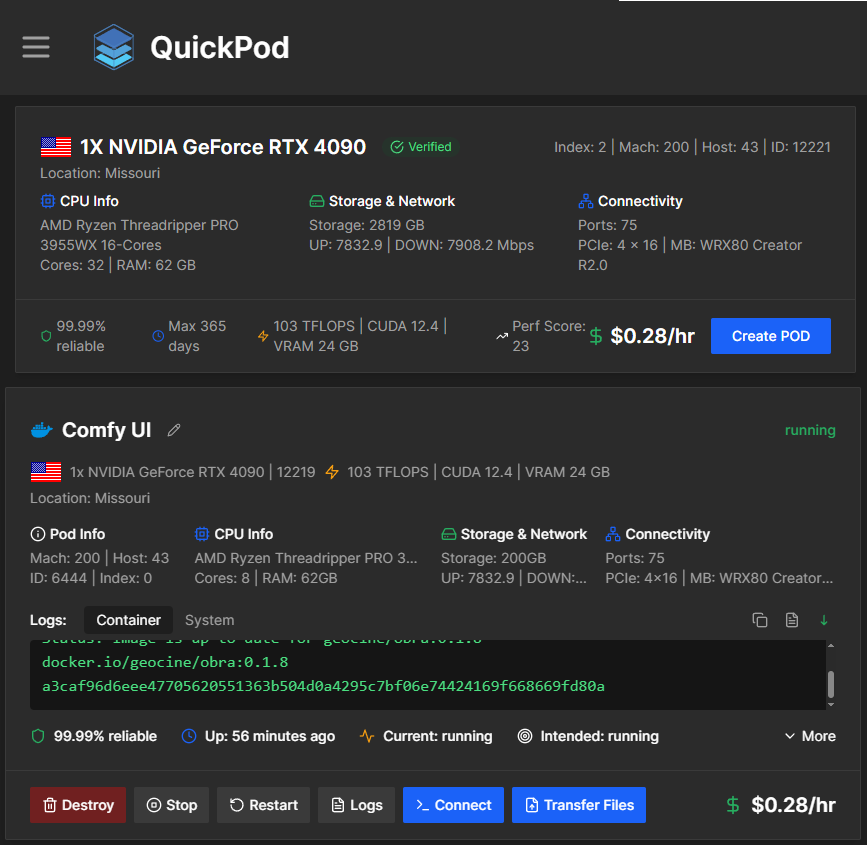Click the 'Storage: 2819 GB' text
The width and height of the screenshot is (867, 845).
click(x=367, y=225)
